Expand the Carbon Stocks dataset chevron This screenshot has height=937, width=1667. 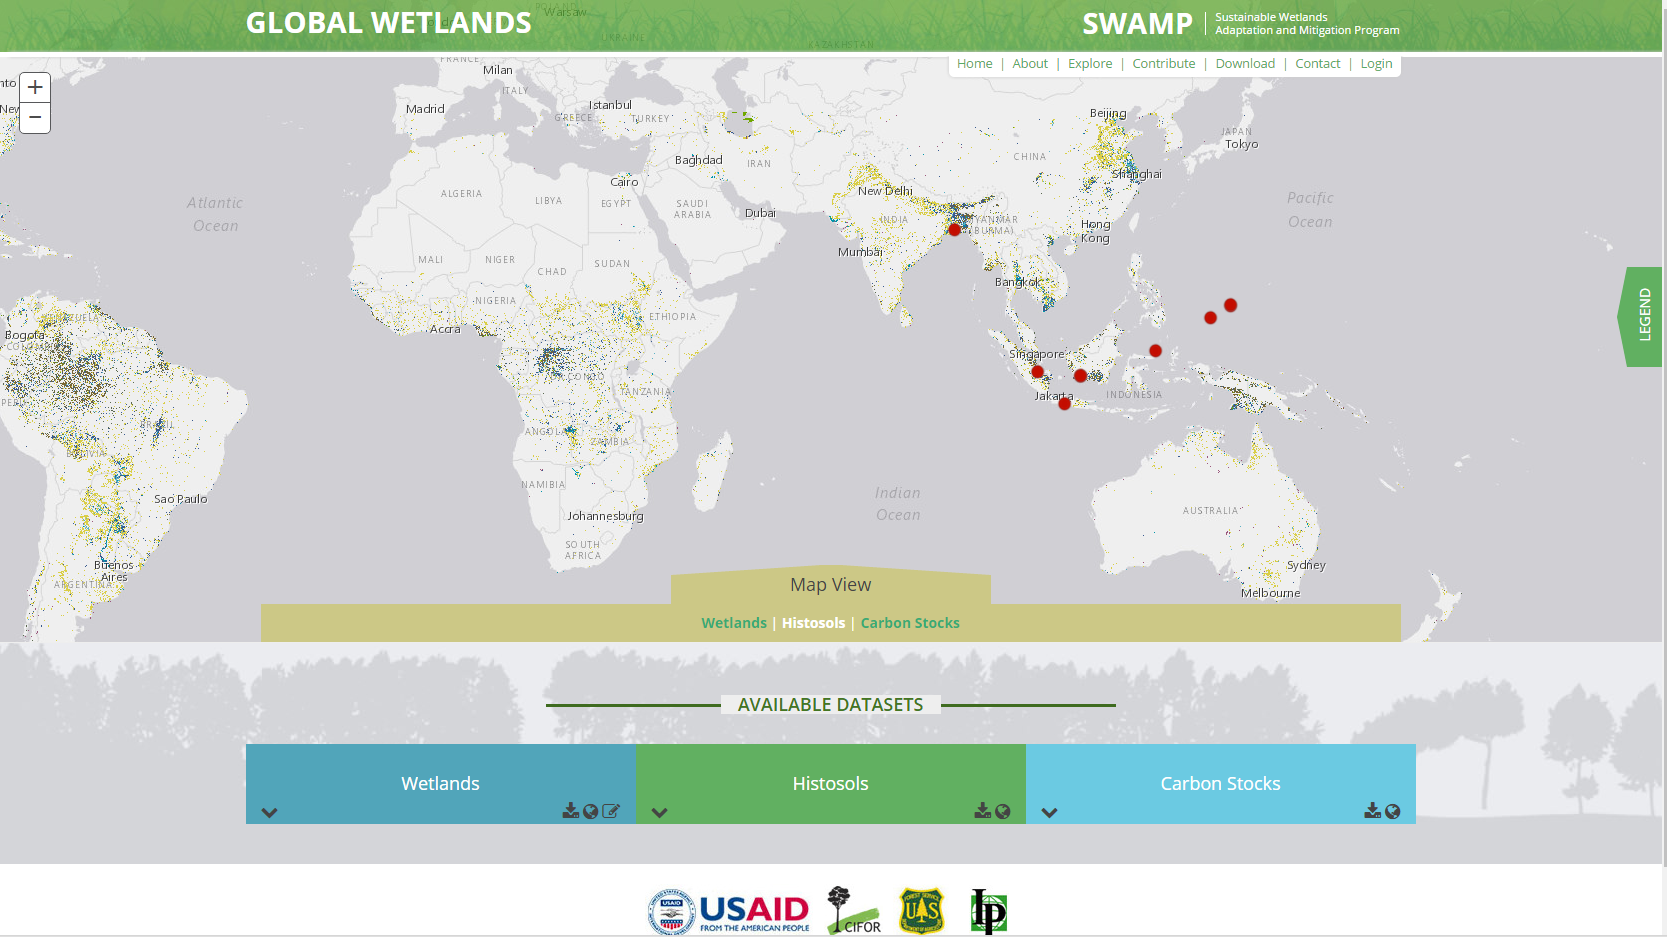(1049, 813)
